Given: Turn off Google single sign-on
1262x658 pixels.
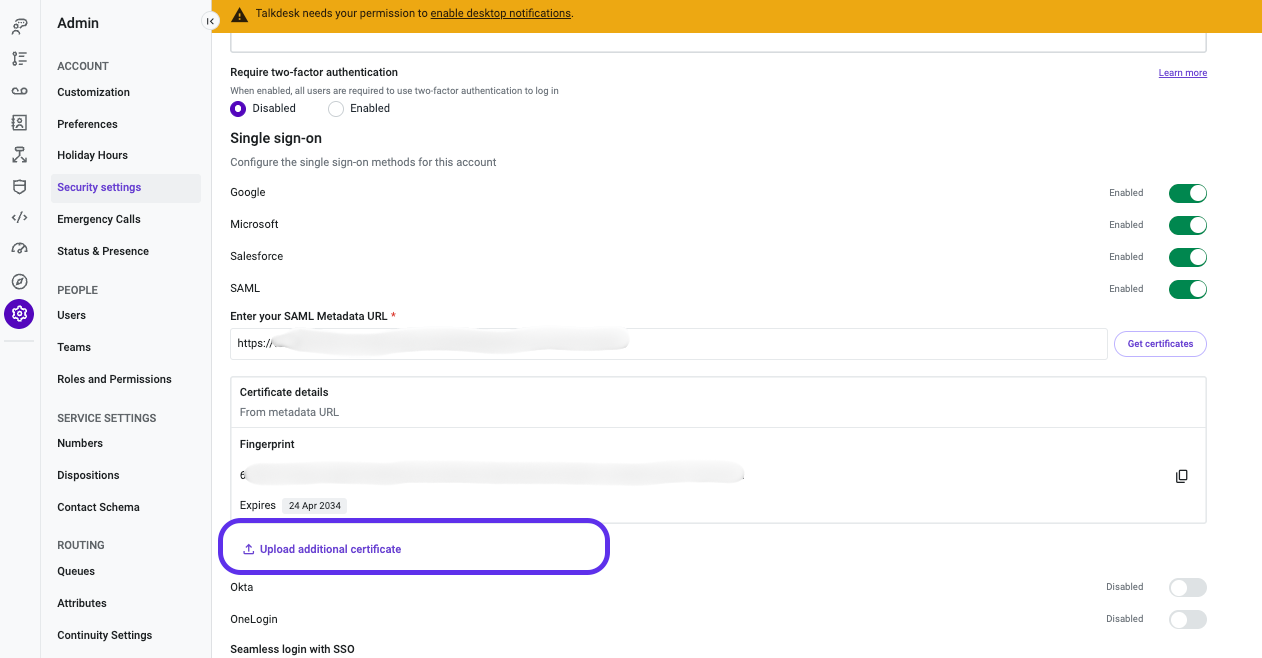Looking at the screenshot, I should coord(1188,193).
